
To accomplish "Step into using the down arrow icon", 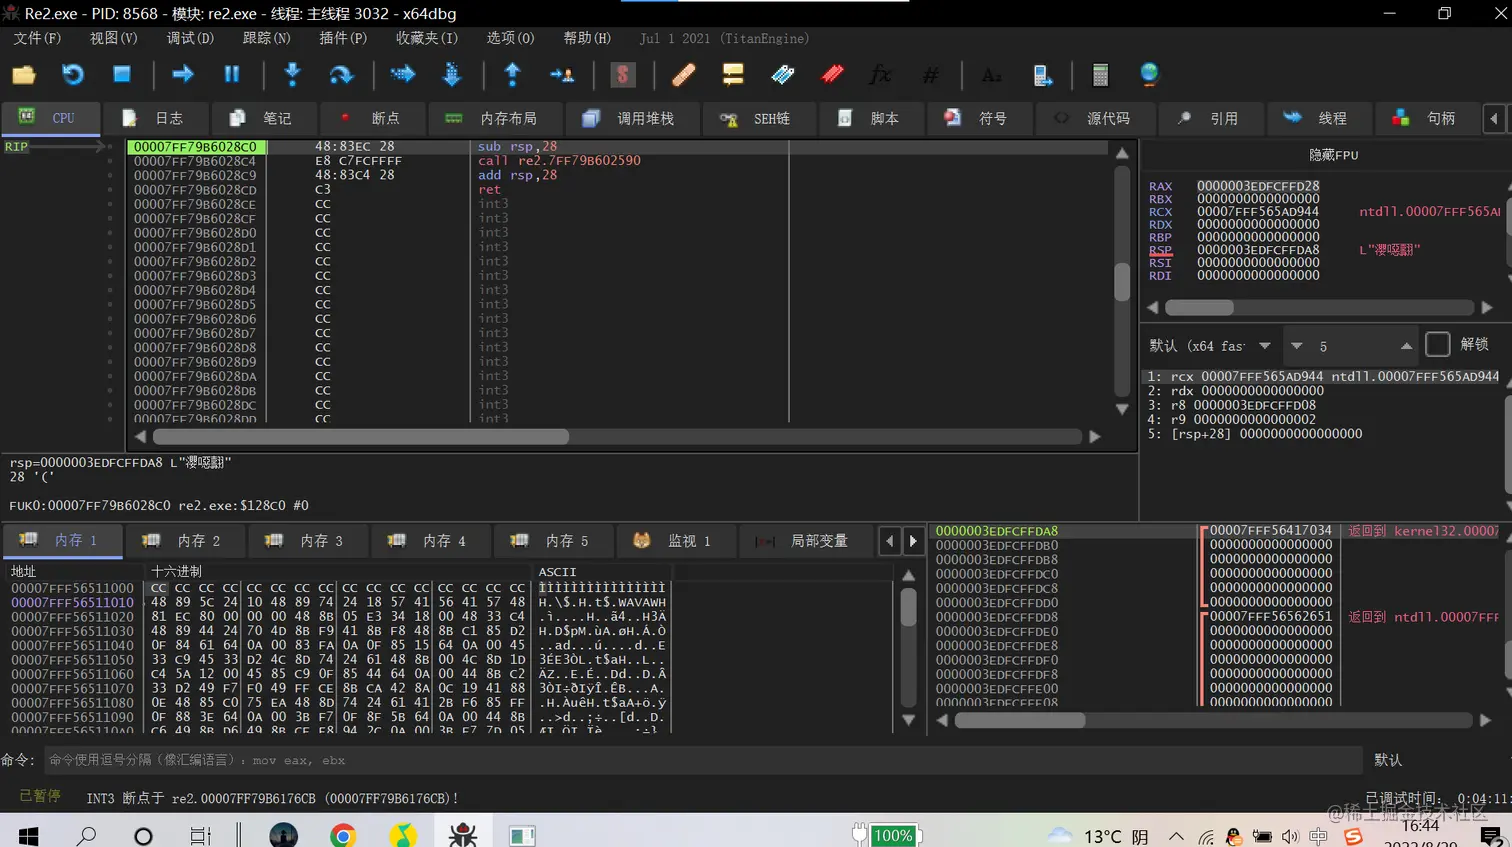I will point(293,75).
